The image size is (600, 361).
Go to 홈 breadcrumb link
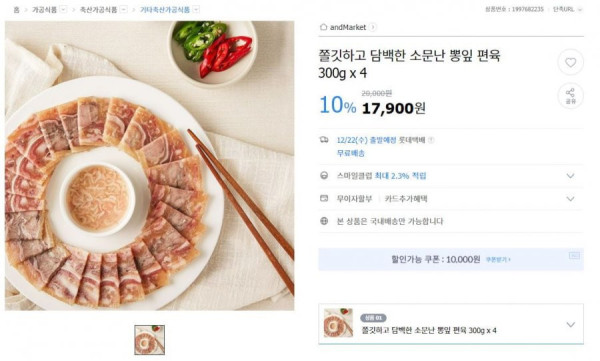coord(16,10)
